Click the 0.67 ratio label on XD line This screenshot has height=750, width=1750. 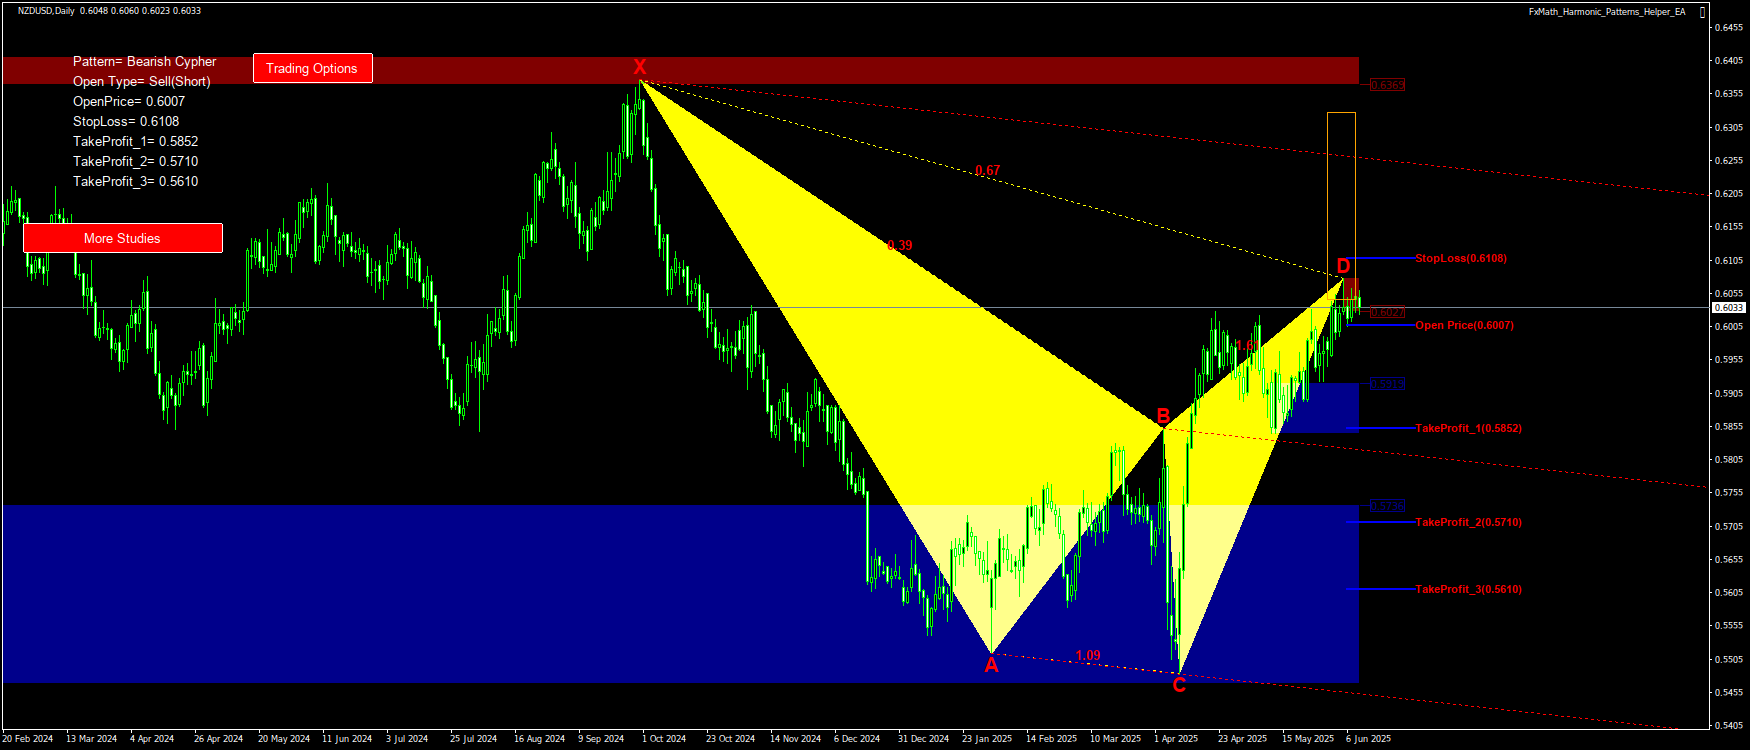pos(987,171)
